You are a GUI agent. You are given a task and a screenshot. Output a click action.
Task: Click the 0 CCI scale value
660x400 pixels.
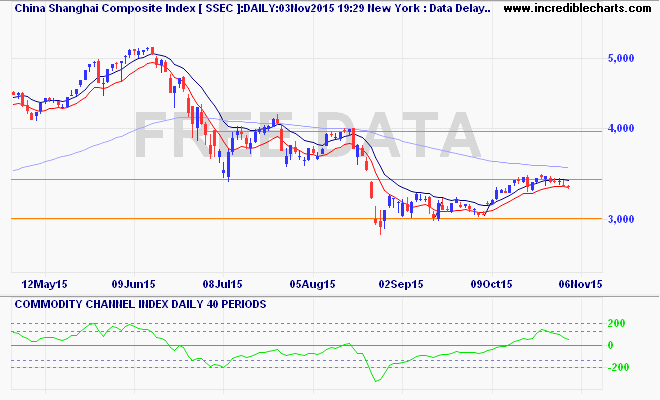click(611, 345)
